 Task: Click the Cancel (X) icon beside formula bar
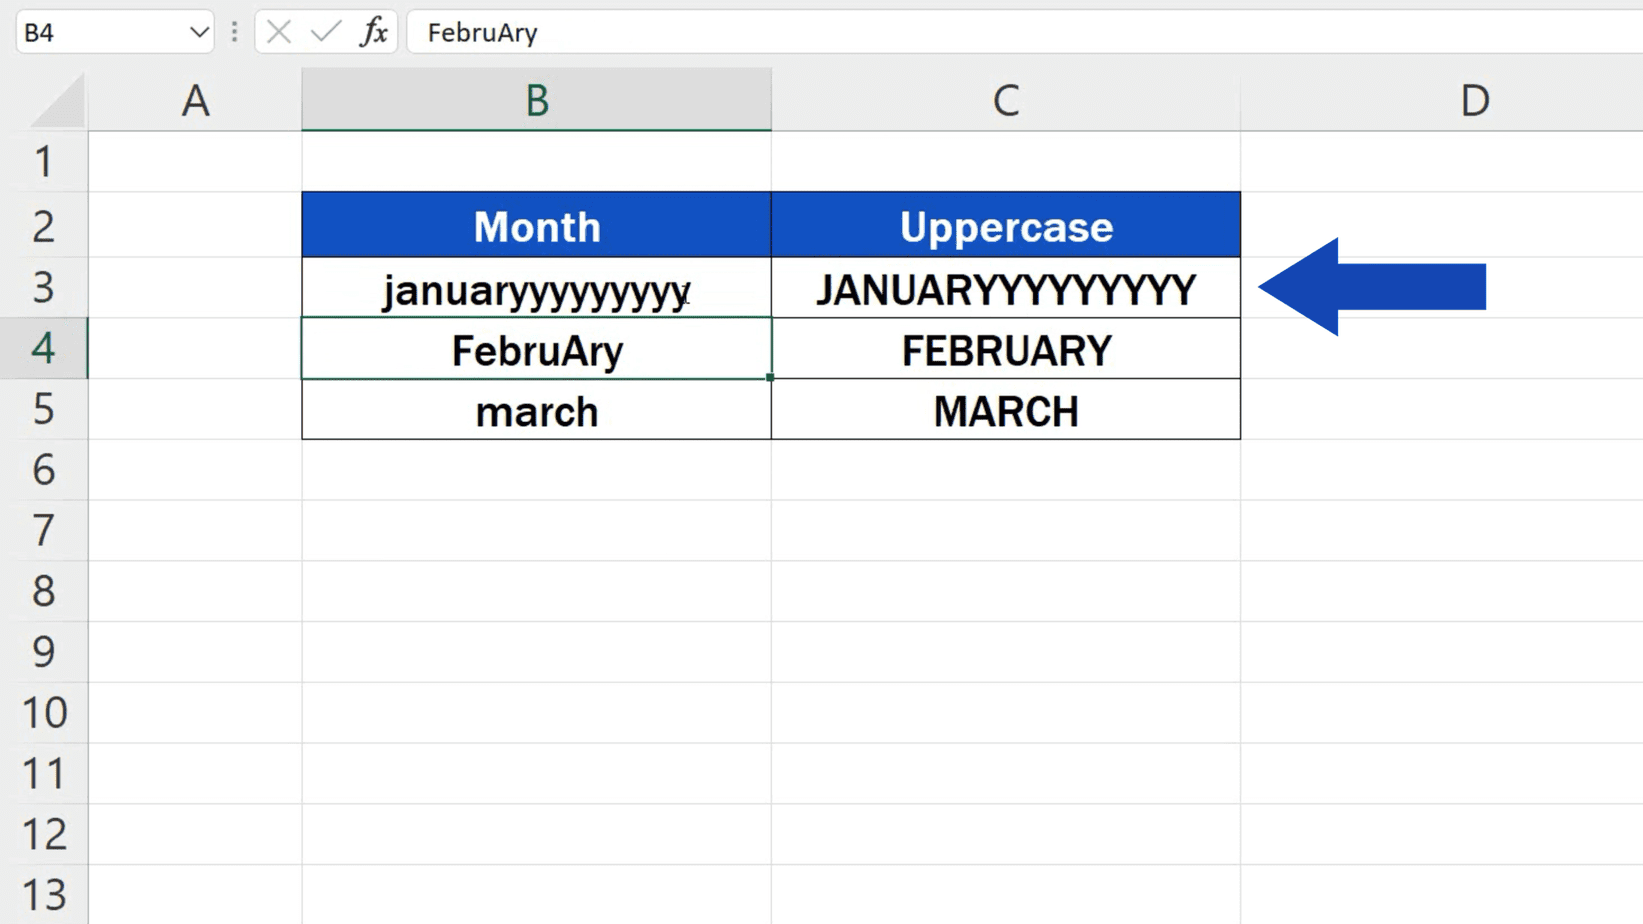277,32
